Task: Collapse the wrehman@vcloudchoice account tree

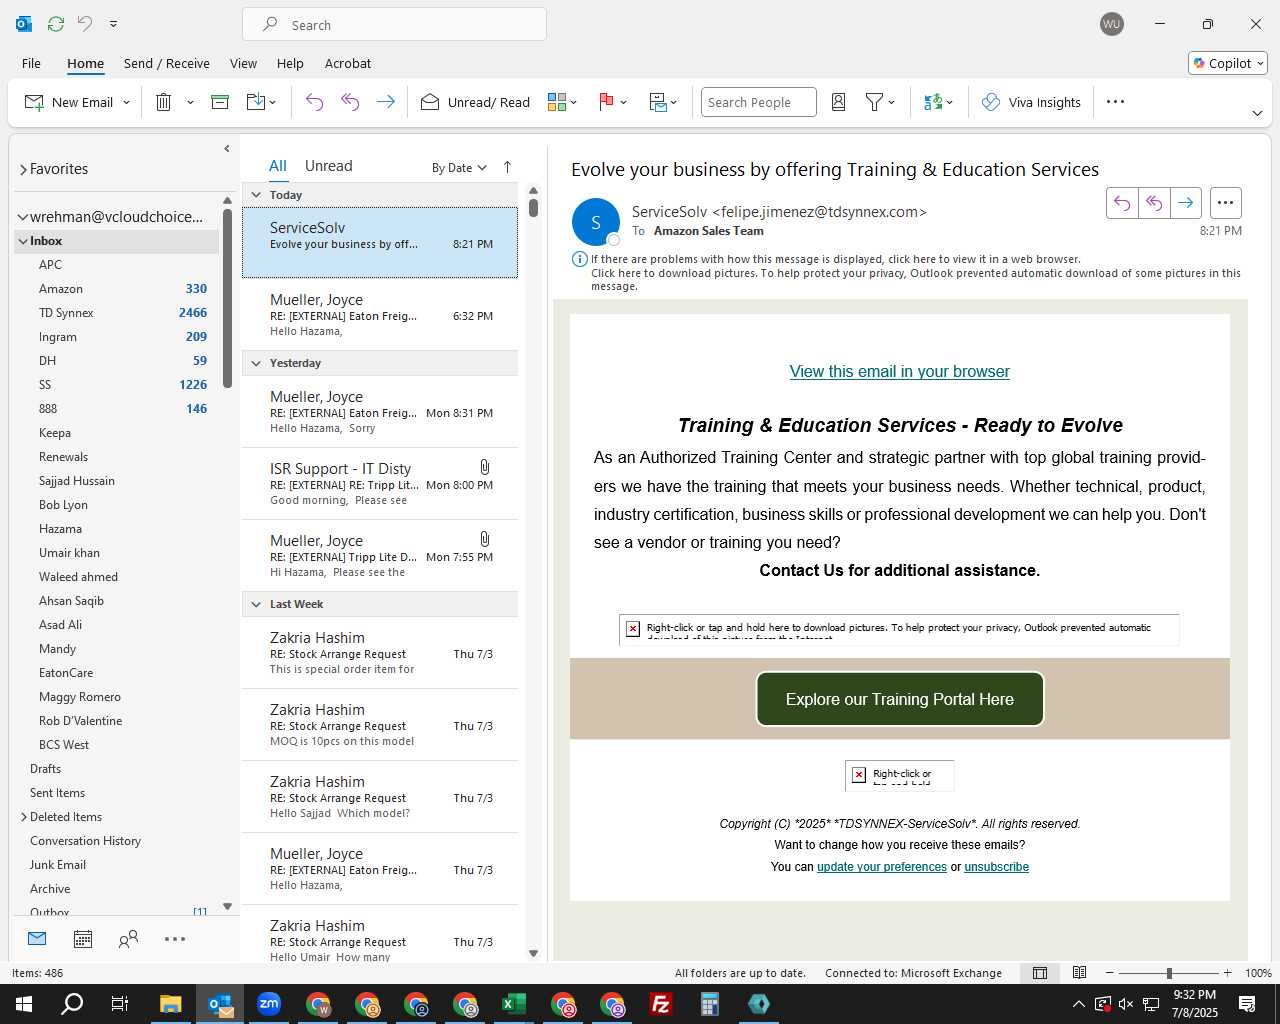Action: [x=23, y=217]
